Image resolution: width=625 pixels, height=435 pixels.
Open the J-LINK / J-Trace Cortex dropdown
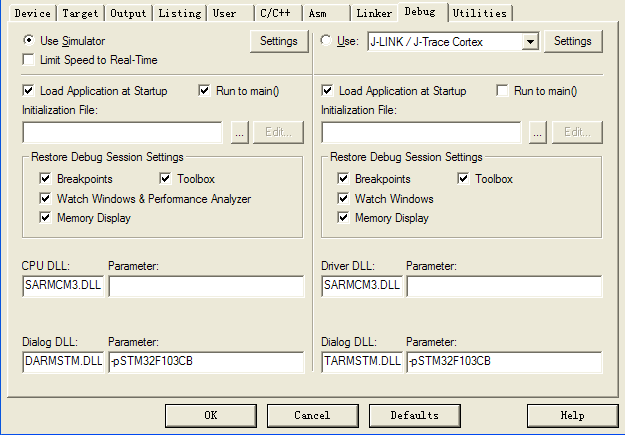pyautogui.click(x=530, y=41)
